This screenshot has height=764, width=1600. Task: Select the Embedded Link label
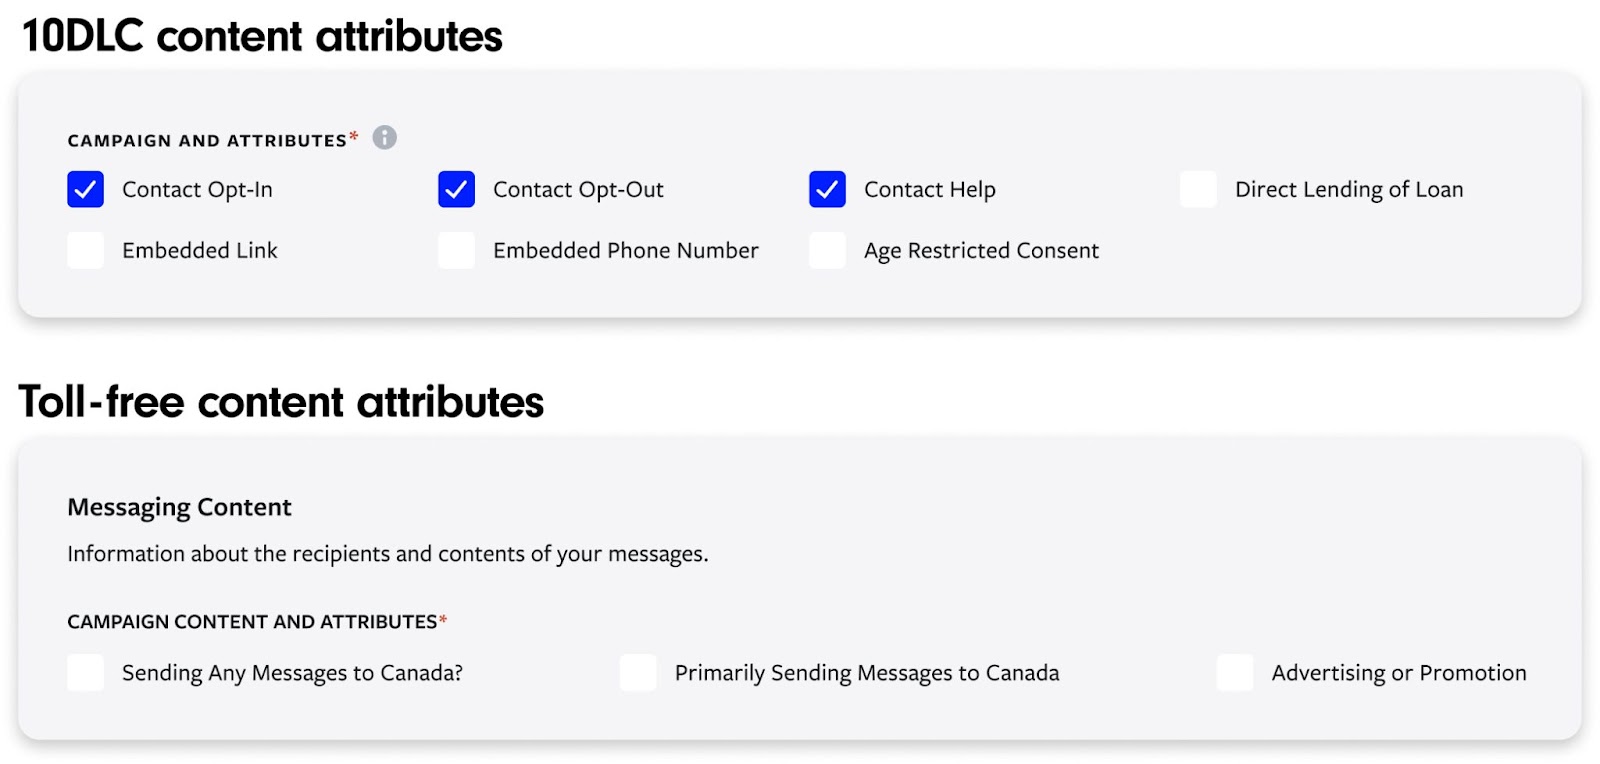coord(199,250)
